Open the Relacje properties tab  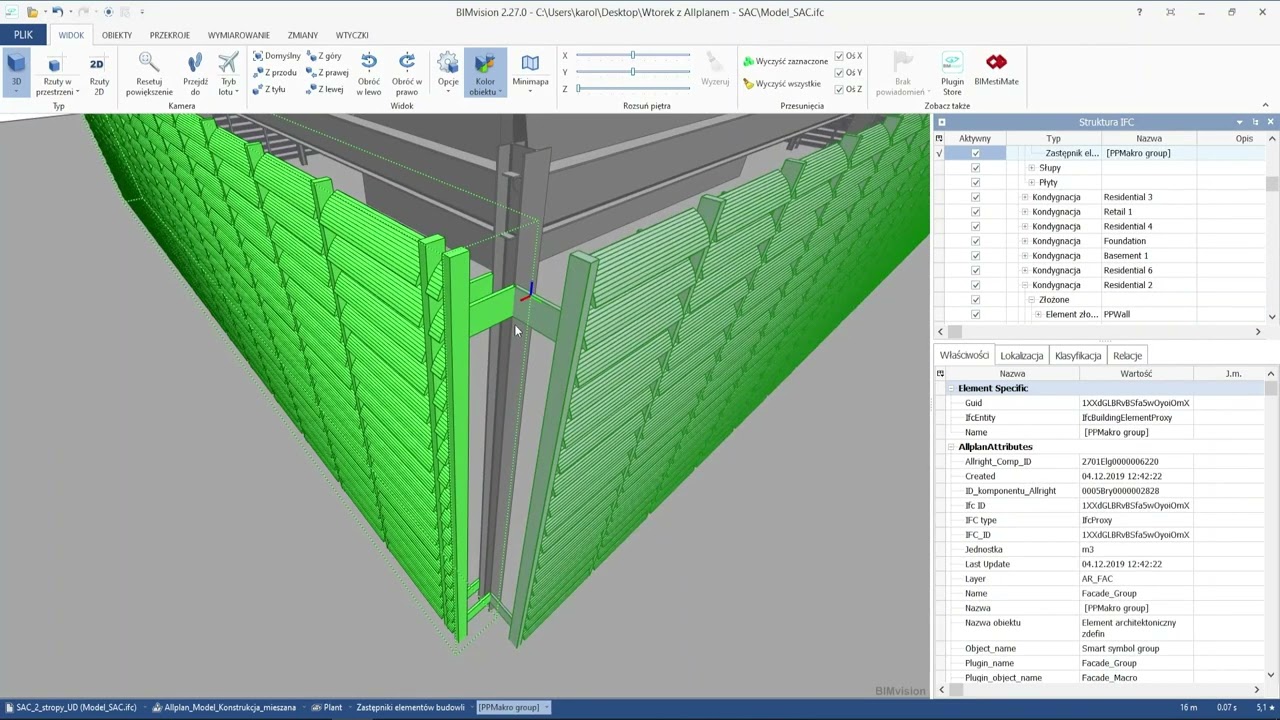(1127, 356)
